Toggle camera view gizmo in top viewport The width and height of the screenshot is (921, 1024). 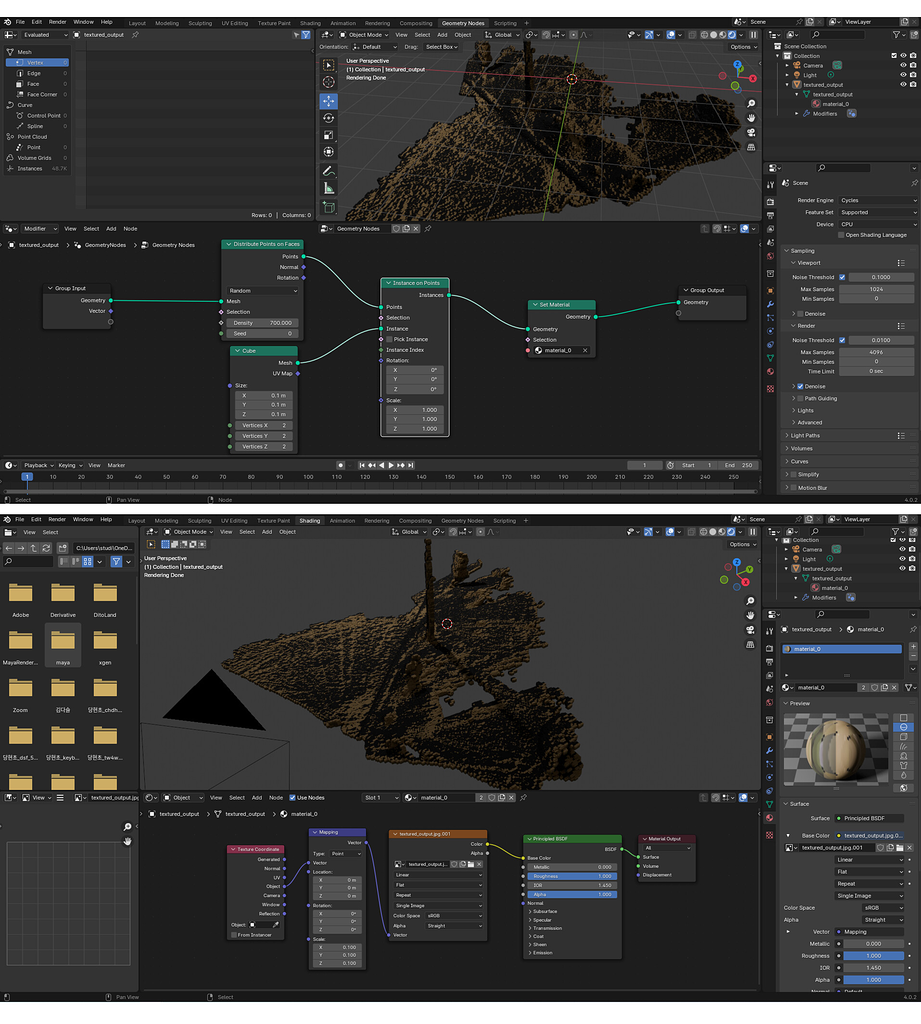(x=751, y=133)
